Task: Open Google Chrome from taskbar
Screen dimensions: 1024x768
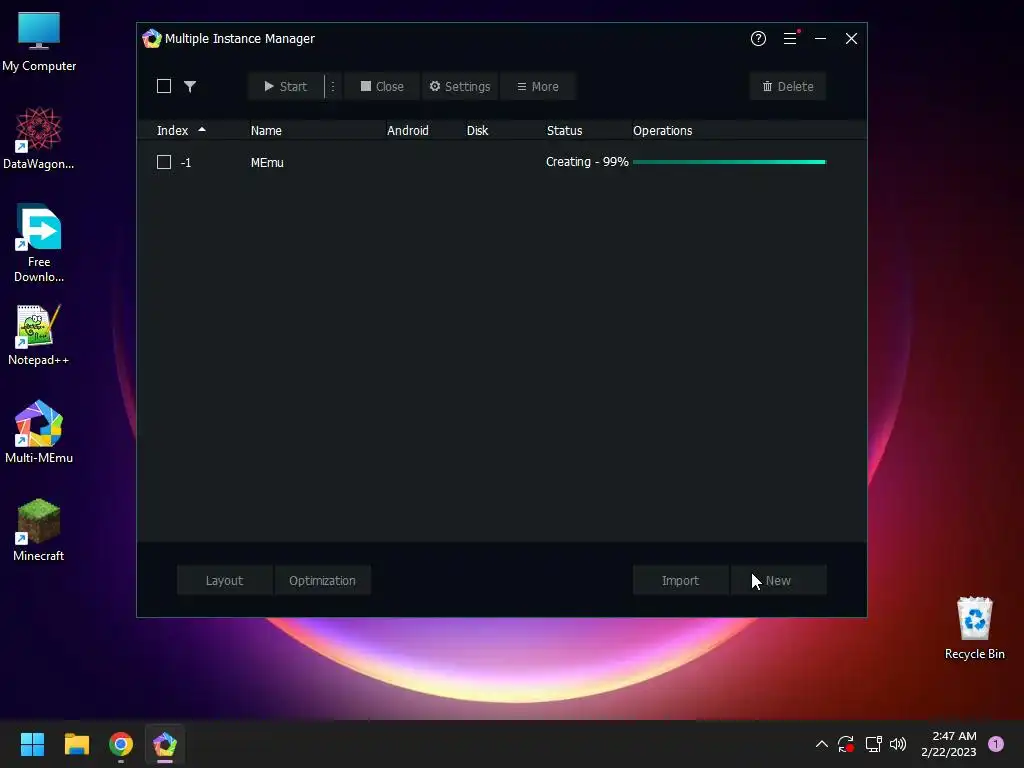Action: 121,744
